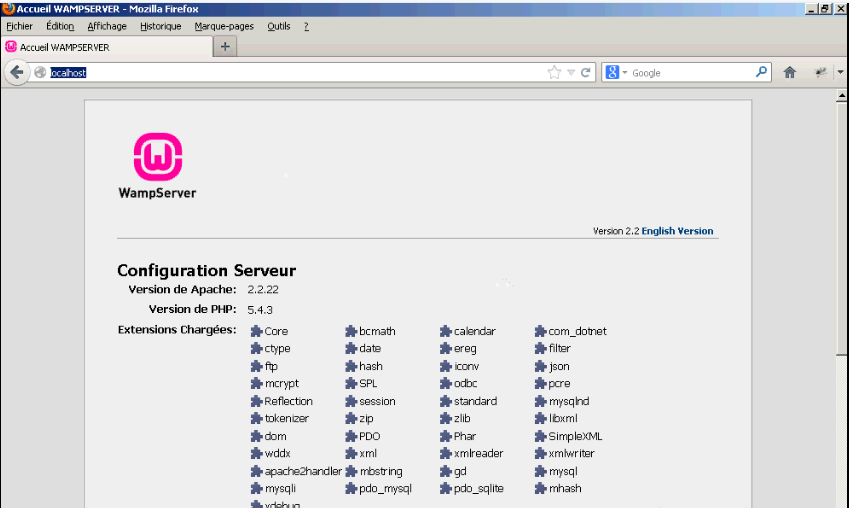
Task: Click the odbc extension name
Action: point(466,383)
